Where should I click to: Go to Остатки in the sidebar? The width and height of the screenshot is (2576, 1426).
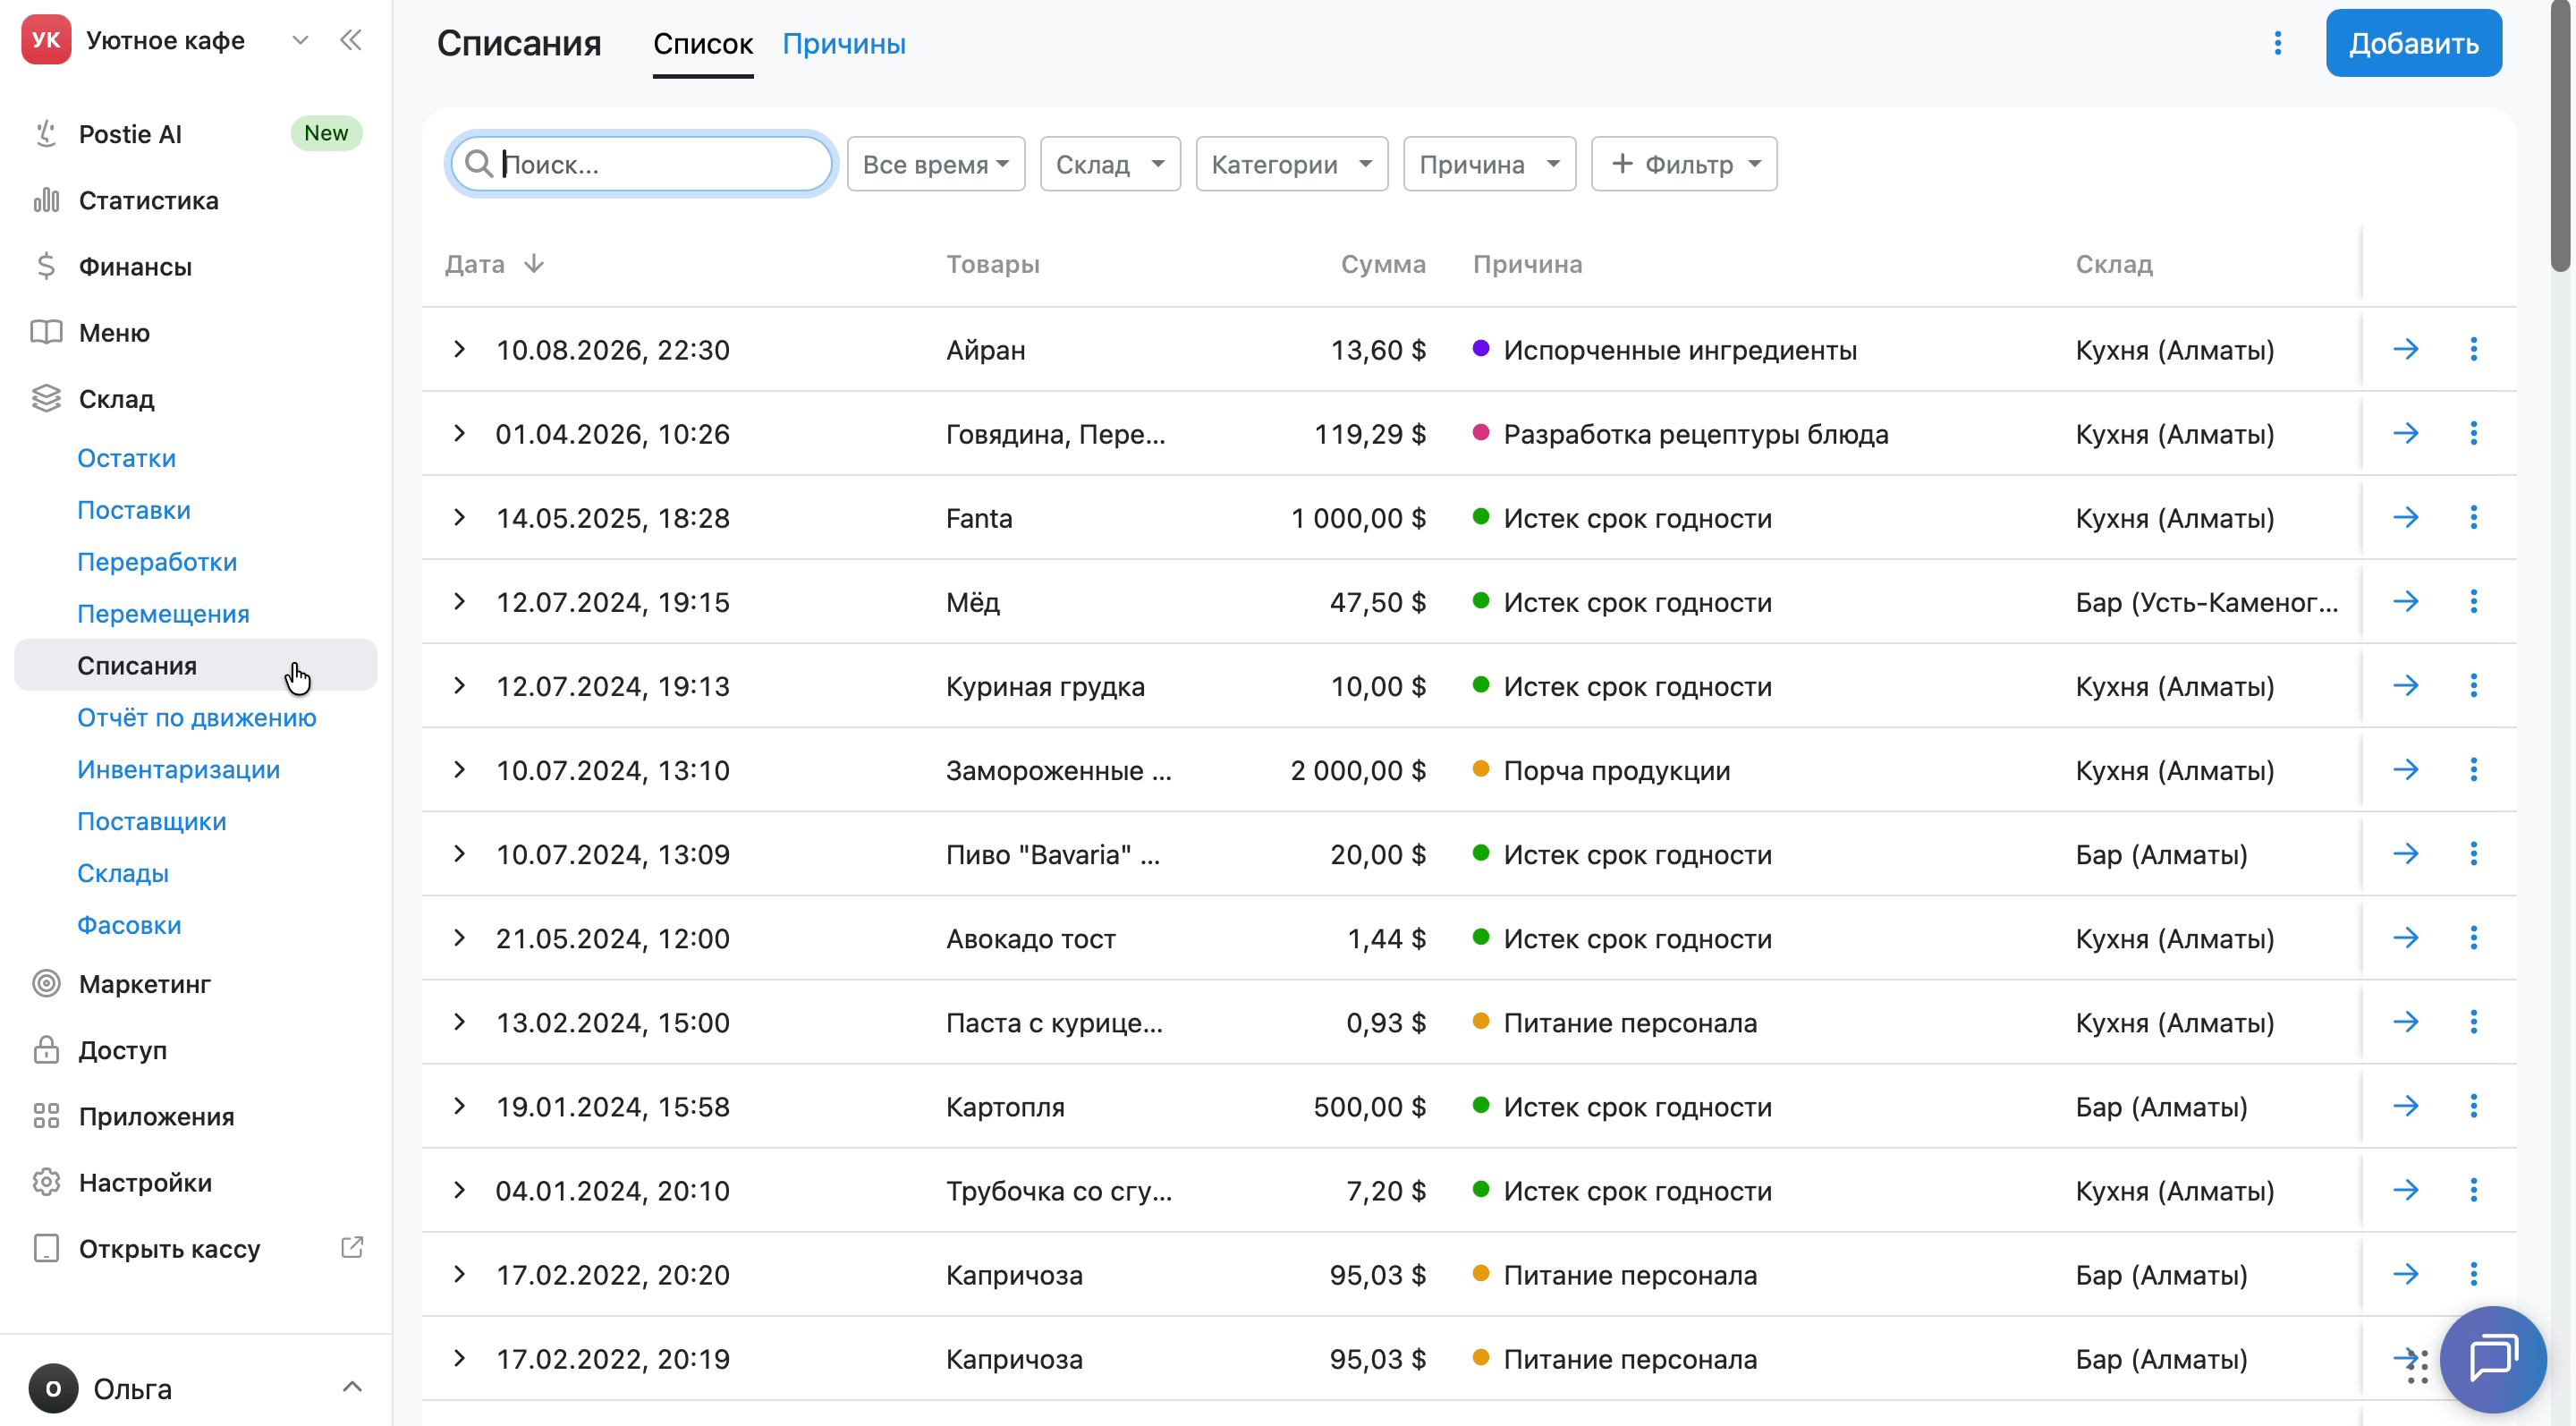127,458
